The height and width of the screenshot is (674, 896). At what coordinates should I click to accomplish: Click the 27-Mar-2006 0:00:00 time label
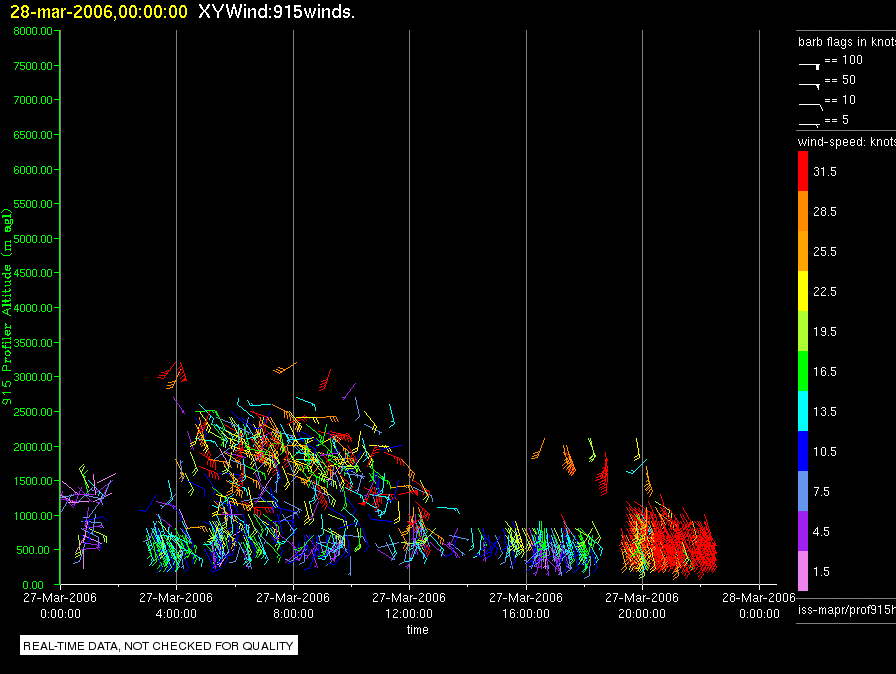[x=60, y=605]
